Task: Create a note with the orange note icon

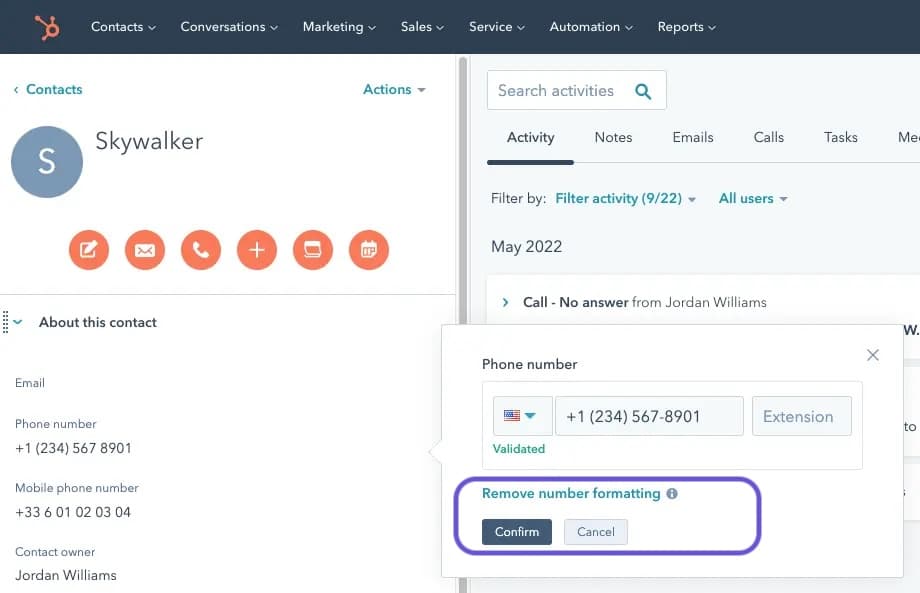Action: pyautogui.click(x=88, y=250)
